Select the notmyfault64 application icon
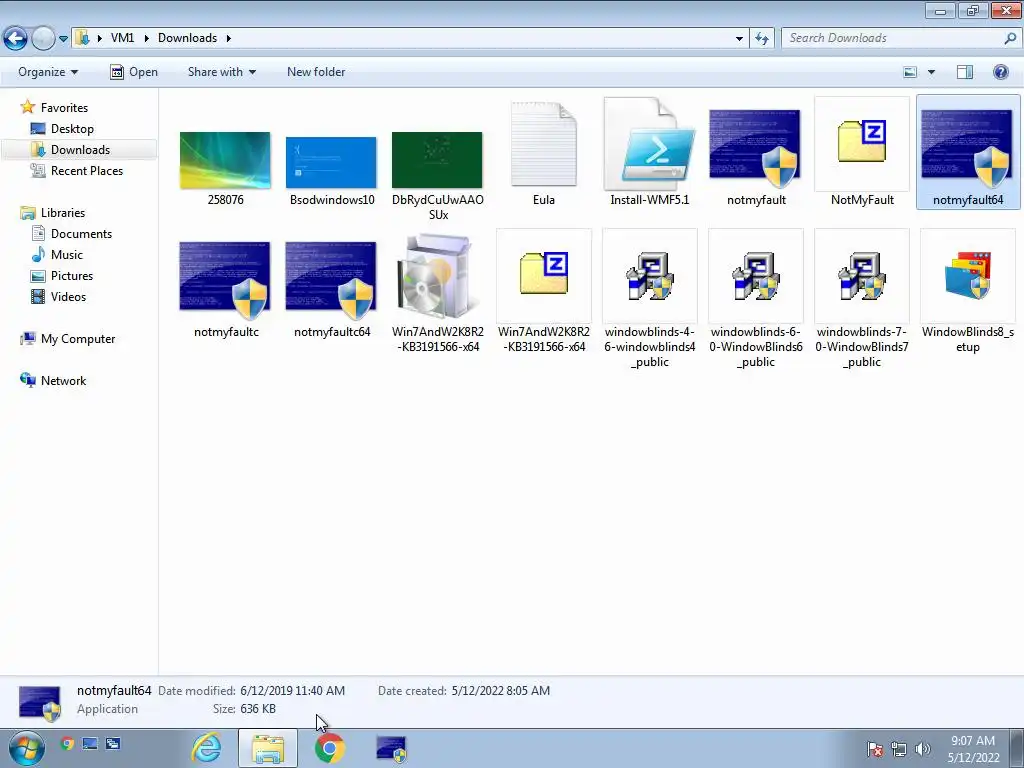This screenshot has width=1024, height=768. [968, 147]
